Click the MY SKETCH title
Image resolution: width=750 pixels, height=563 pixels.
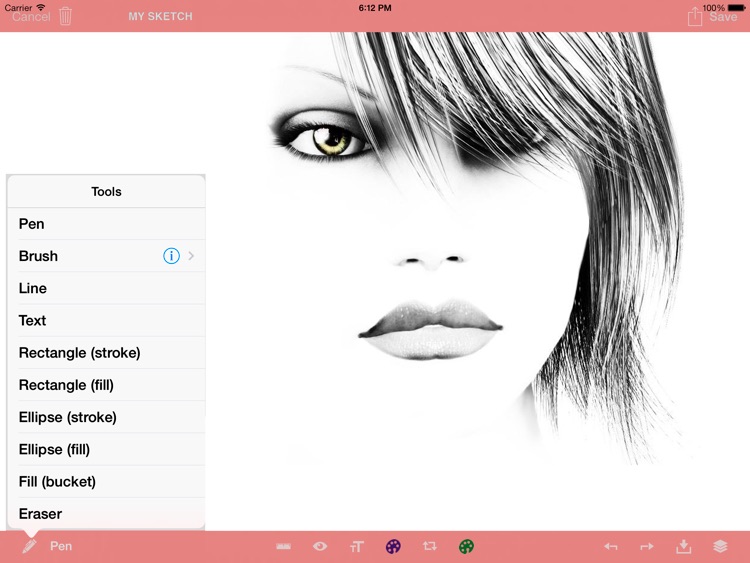(160, 16)
